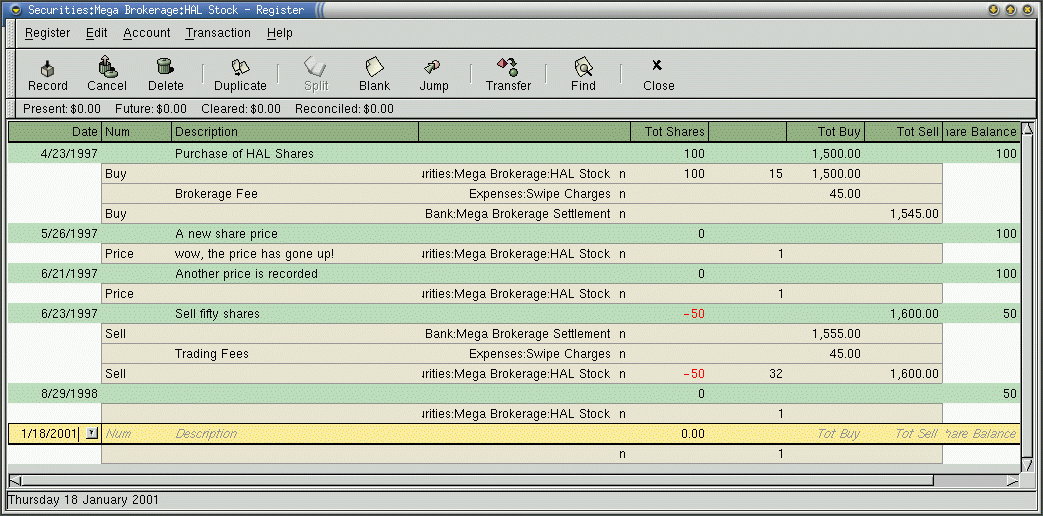
Task: Click the Help menu
Action: click(x=280, y=33)
